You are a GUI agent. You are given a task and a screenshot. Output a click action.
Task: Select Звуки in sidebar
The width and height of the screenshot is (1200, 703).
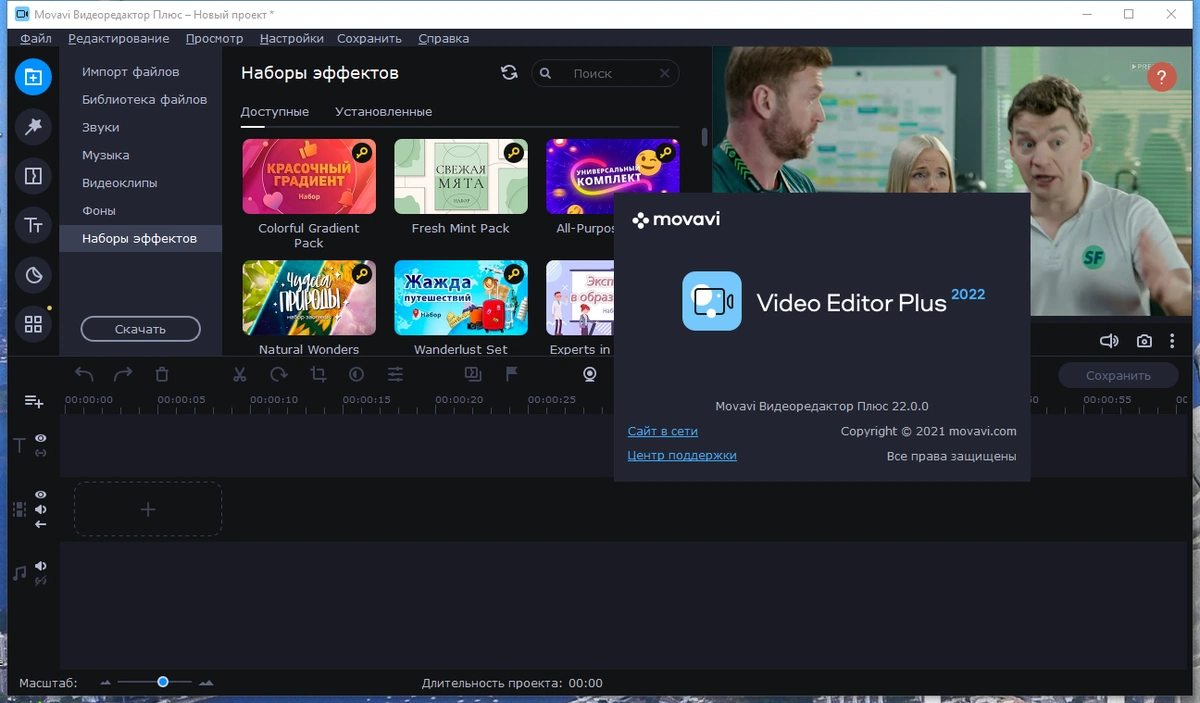click(x=141, y=127)
